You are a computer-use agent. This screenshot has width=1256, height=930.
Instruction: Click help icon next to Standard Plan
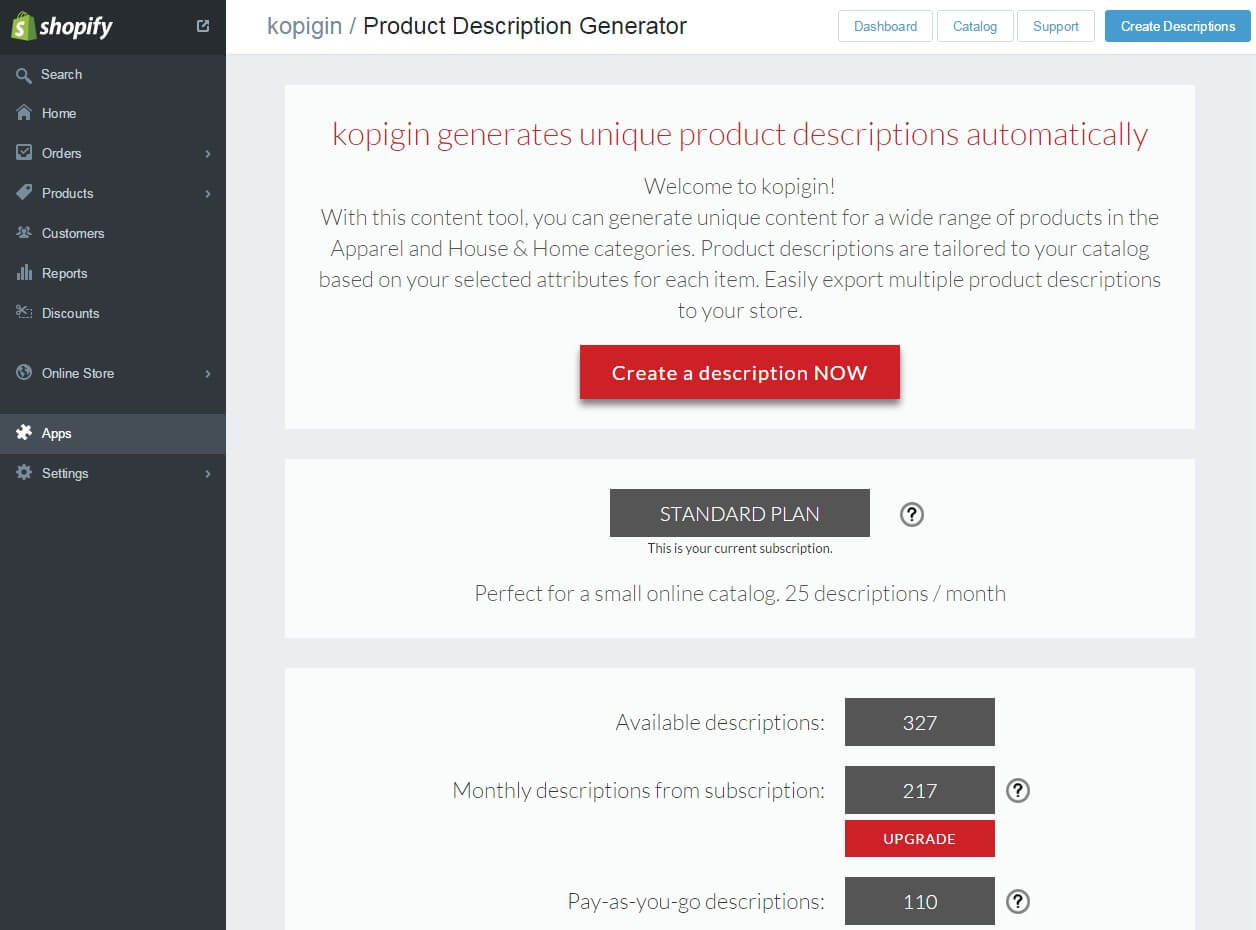point(912,514)
